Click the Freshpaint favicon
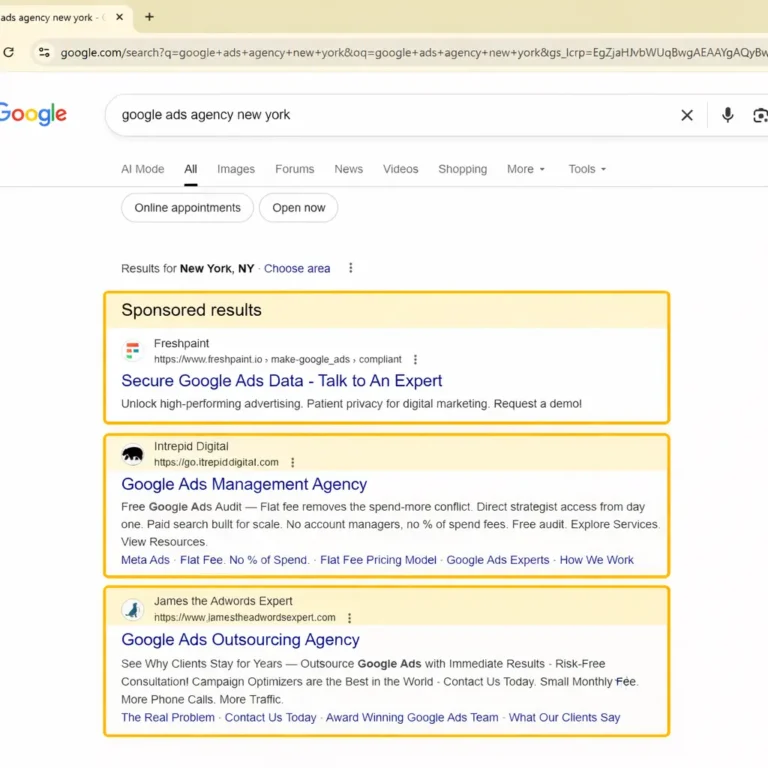This screenshot has height=768, width=768. tap(133, 351)
